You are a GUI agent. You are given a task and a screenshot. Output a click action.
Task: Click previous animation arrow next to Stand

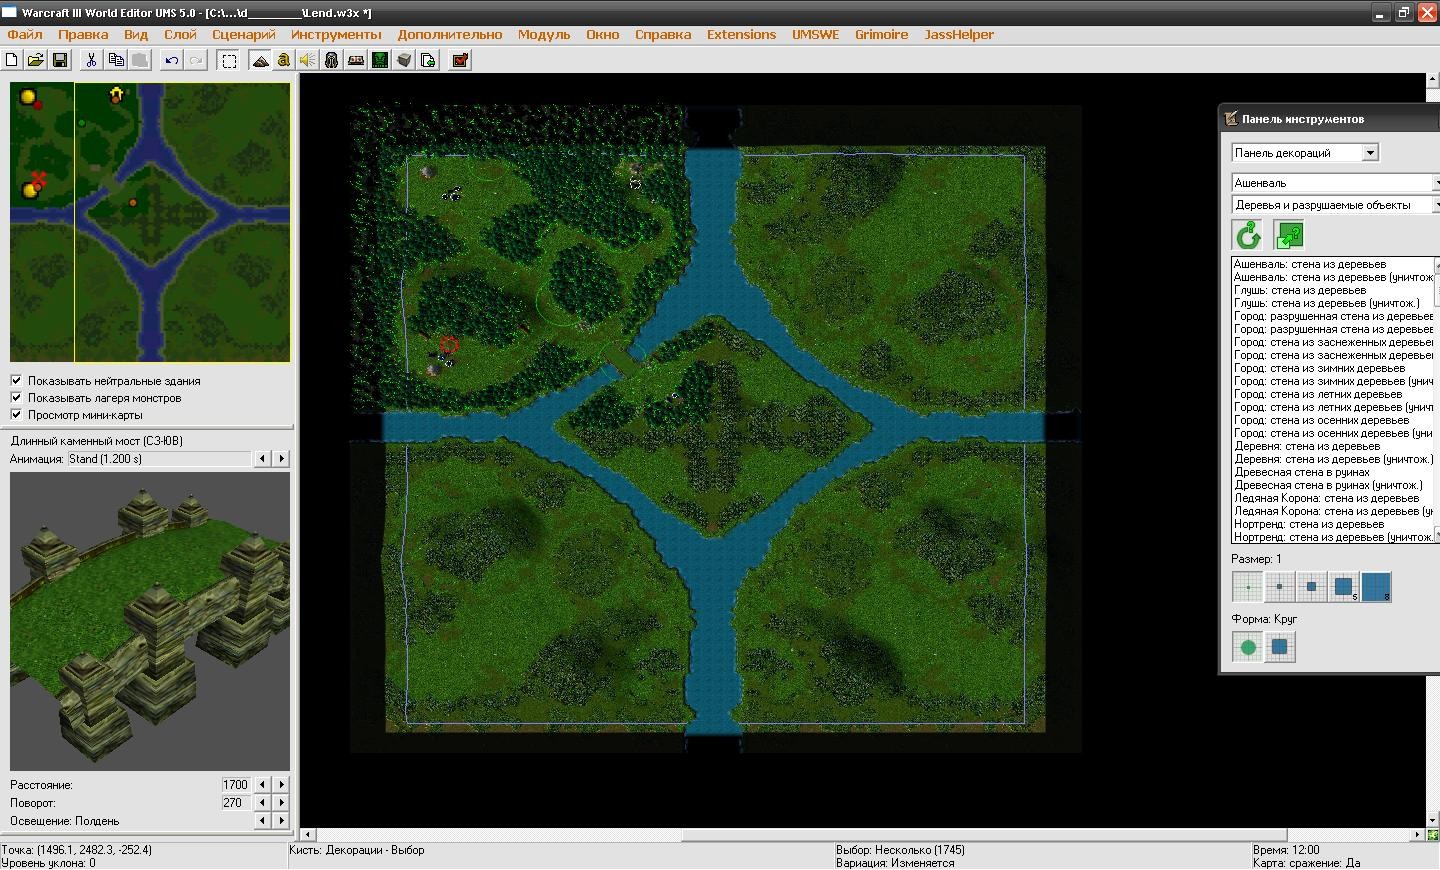pyautogui.click(x=263, y=459)
